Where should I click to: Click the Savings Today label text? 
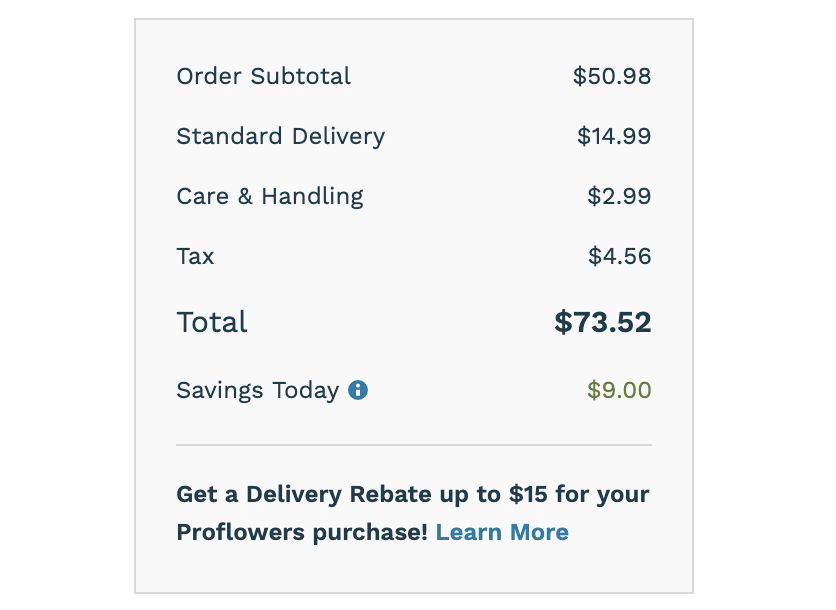pyautogui.click(x=258, y=390)
